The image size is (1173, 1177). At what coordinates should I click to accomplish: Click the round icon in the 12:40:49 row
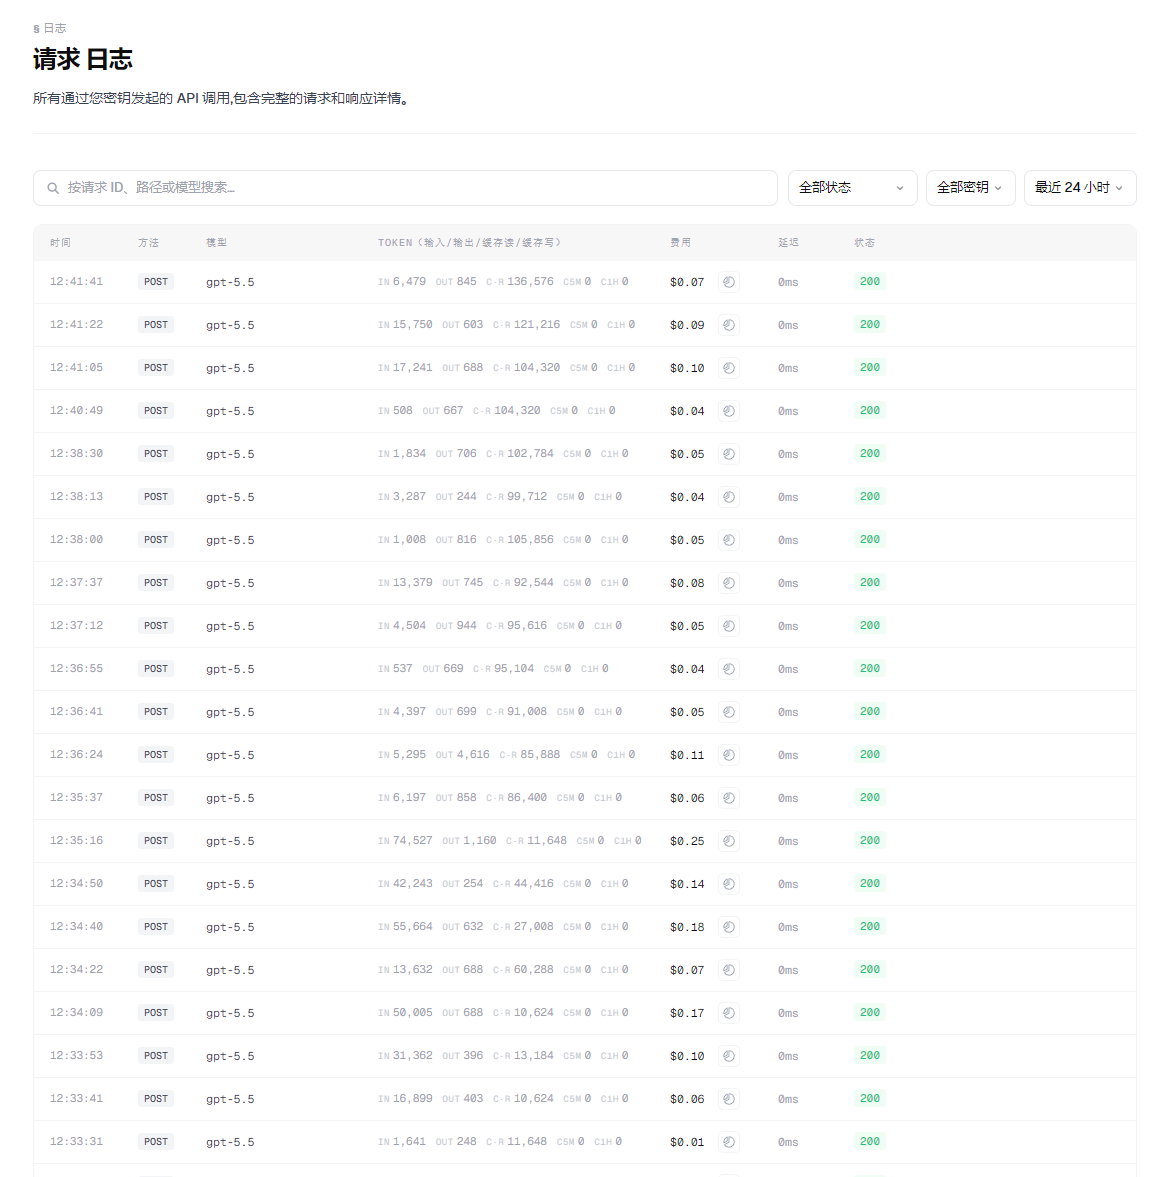tap(729, 411)
